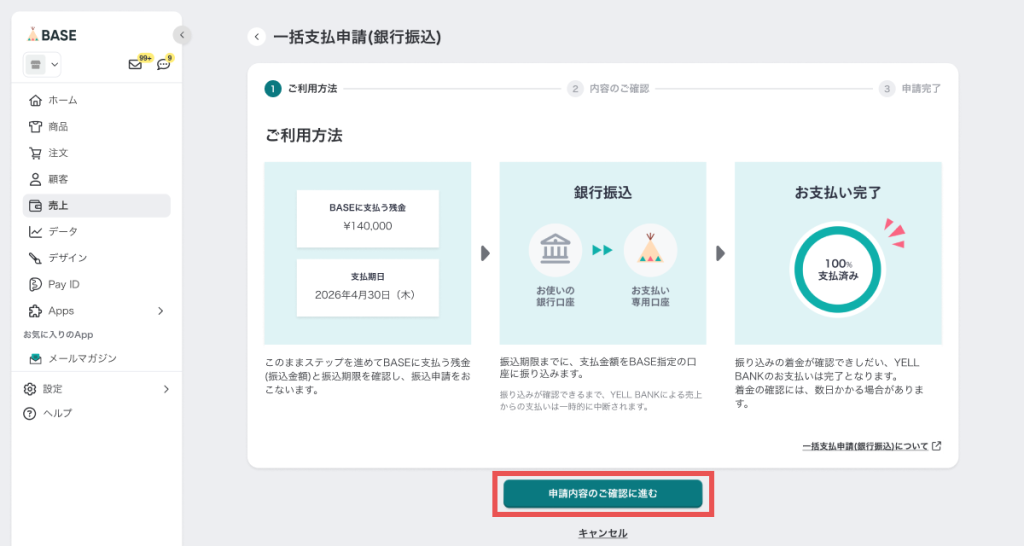Click 申請内容のご確認に進む button
The image size is (1024, 546).
[x=602, y=494]
